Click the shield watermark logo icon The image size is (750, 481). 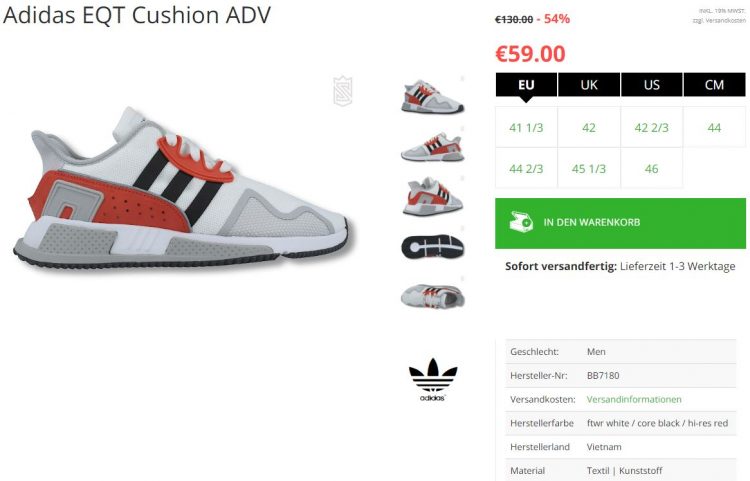click(x=342, y=91)
